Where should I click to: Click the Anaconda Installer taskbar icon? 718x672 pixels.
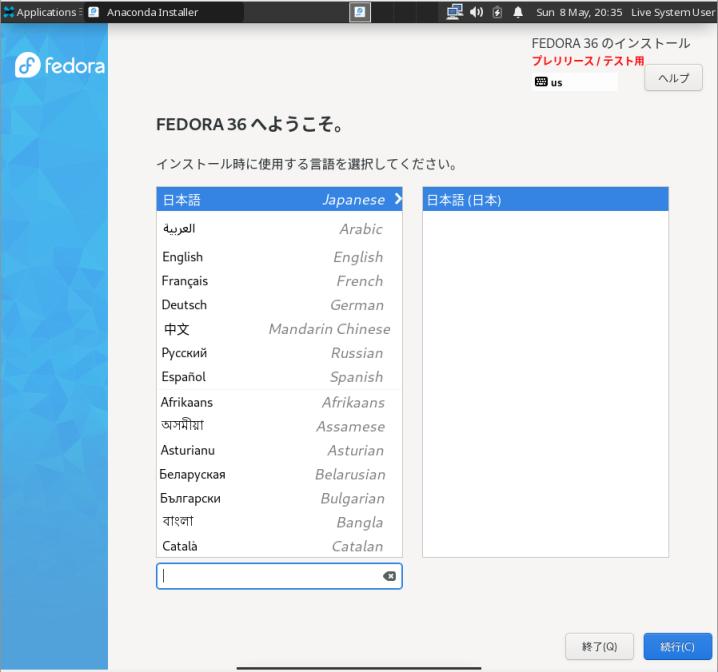93,12
